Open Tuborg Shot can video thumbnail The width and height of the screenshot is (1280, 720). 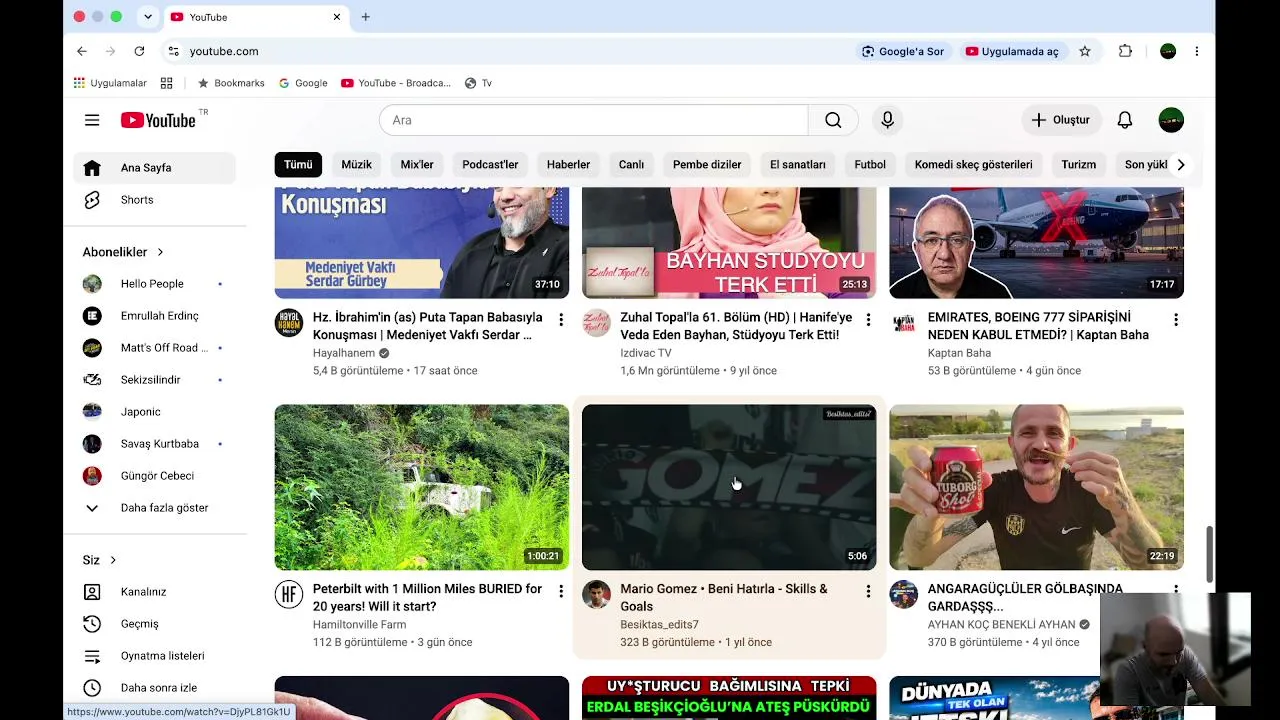point(1036,487)
